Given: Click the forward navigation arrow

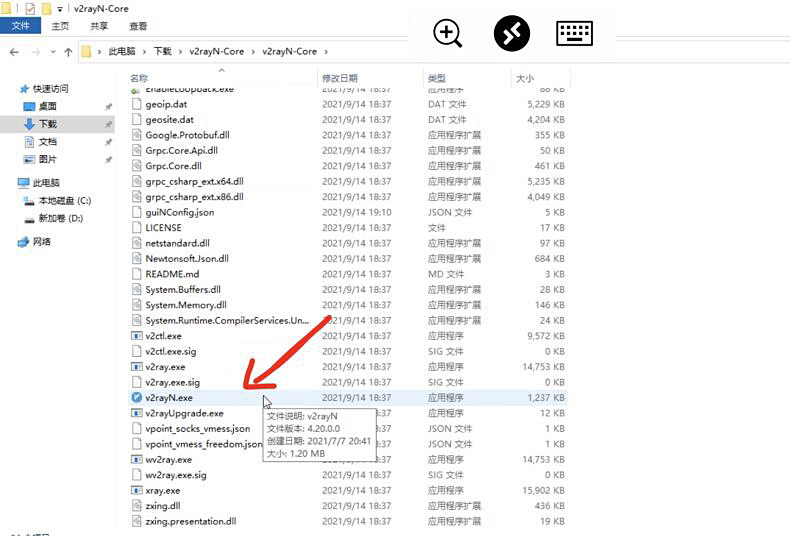Looking at the screenshot, I should 35,52.
